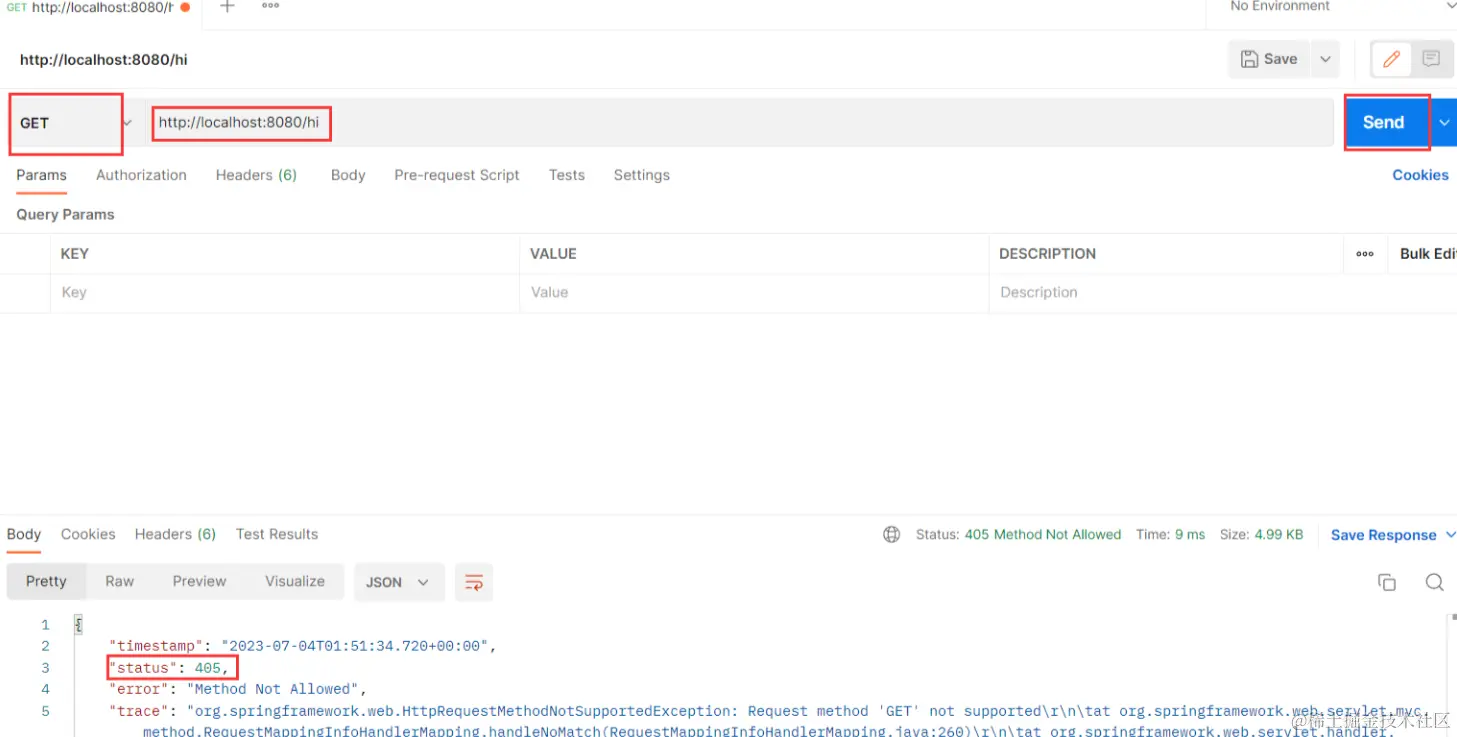Viewport: 1457px width, 737px height.
Task: Click the Value input field
Action: click(754, 293)
